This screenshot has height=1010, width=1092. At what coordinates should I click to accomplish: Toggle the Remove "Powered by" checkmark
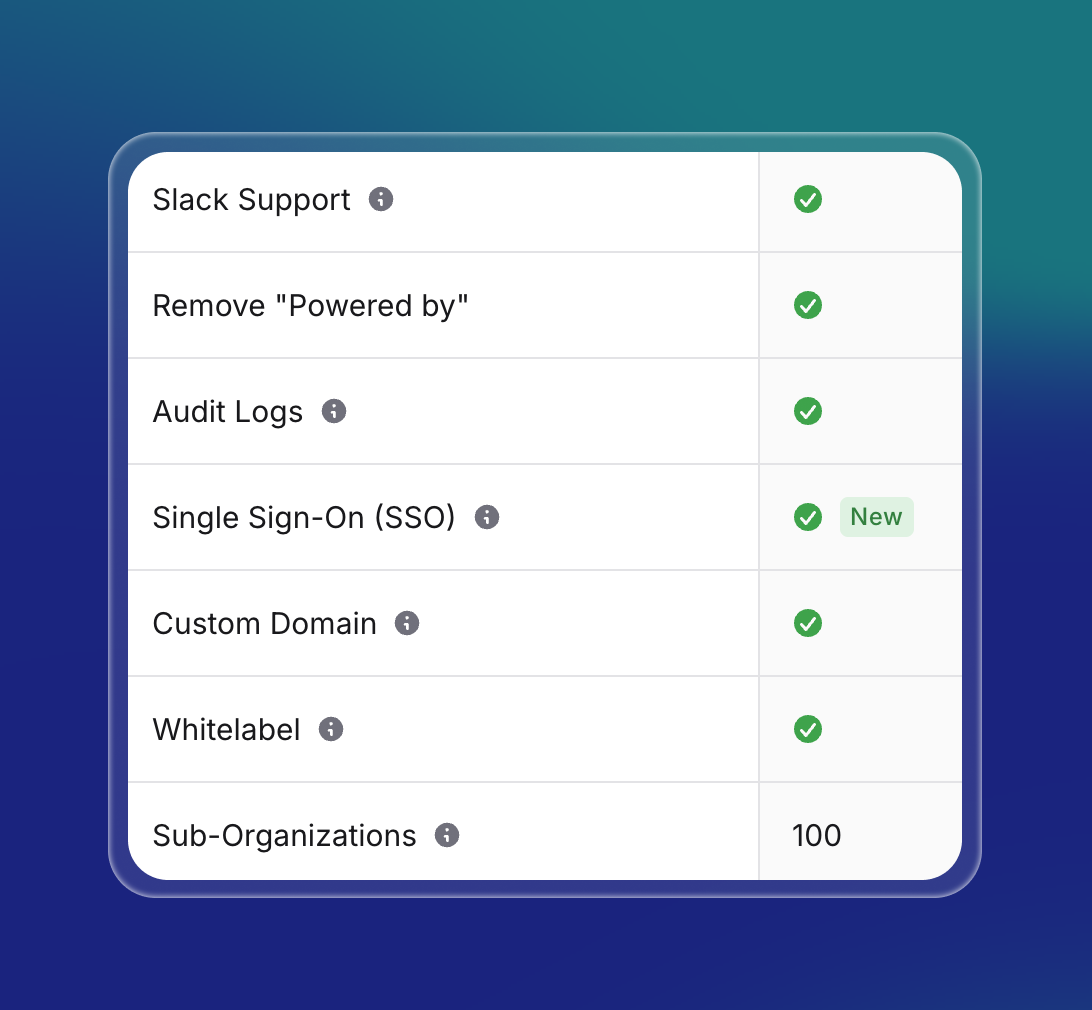coord(808,305)
